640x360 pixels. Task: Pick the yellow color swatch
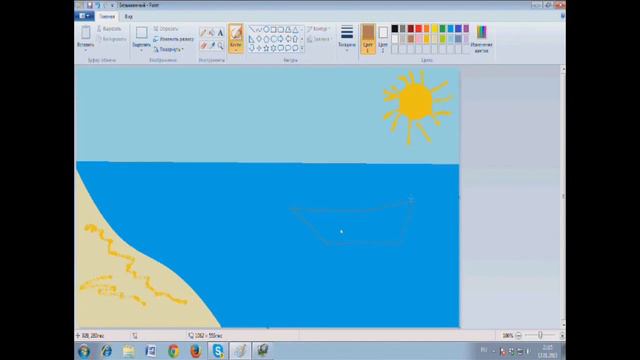point(434,29)
